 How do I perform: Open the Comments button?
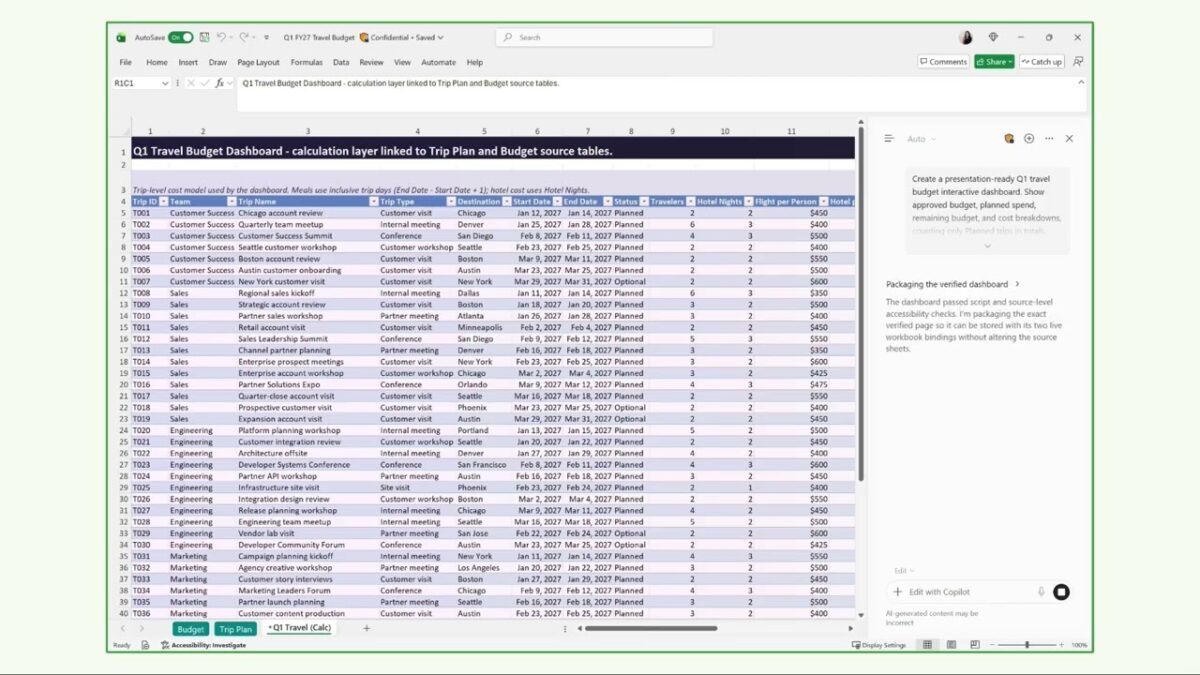(x=943, y=62)
